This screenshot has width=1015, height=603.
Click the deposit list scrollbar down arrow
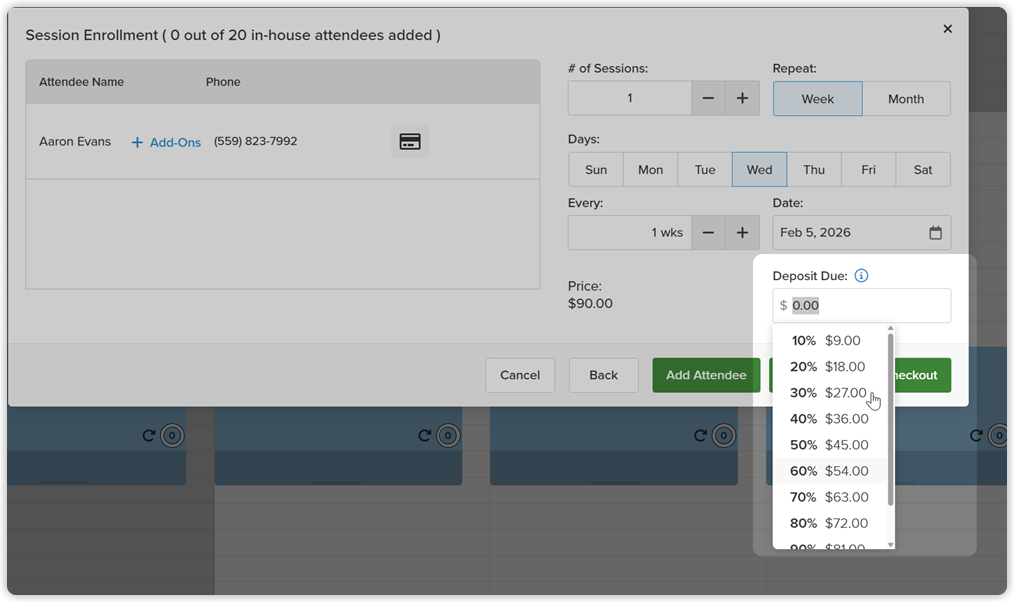coord(891,545)
